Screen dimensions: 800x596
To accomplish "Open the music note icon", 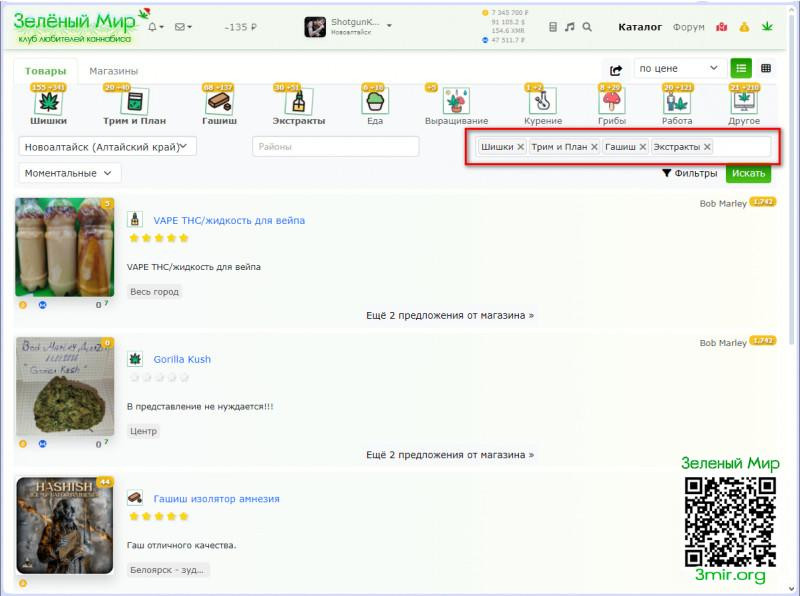I will 570,27.
